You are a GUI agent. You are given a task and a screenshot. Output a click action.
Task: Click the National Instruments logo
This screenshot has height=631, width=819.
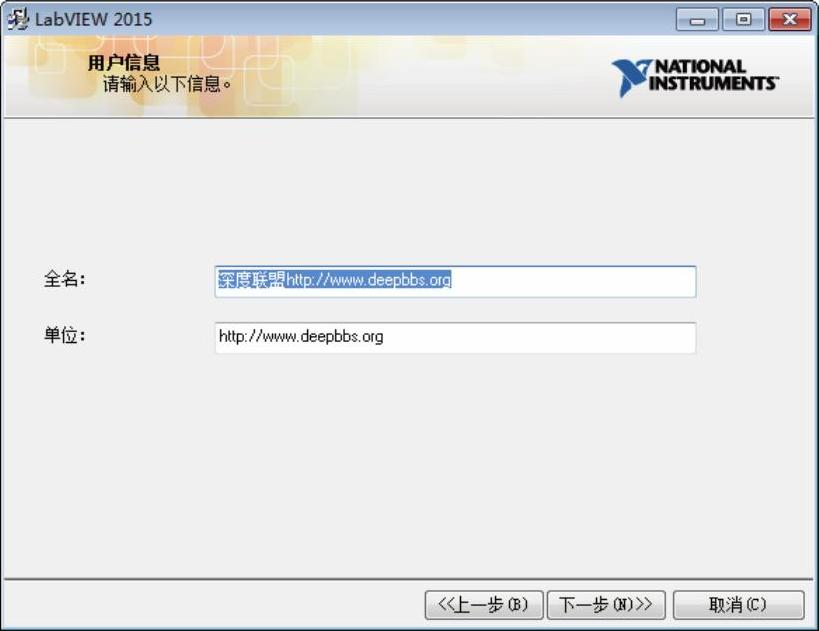(695, 78)
